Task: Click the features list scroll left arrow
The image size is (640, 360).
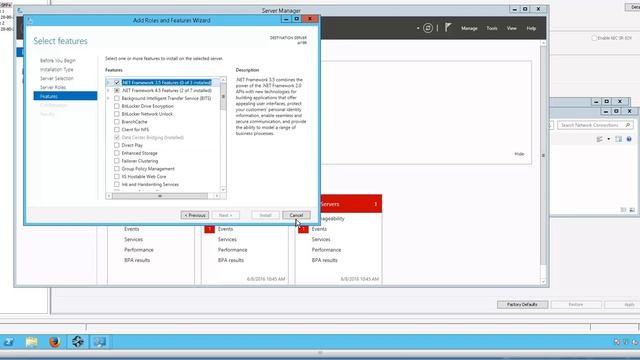Action: click(x=109, y=196)
